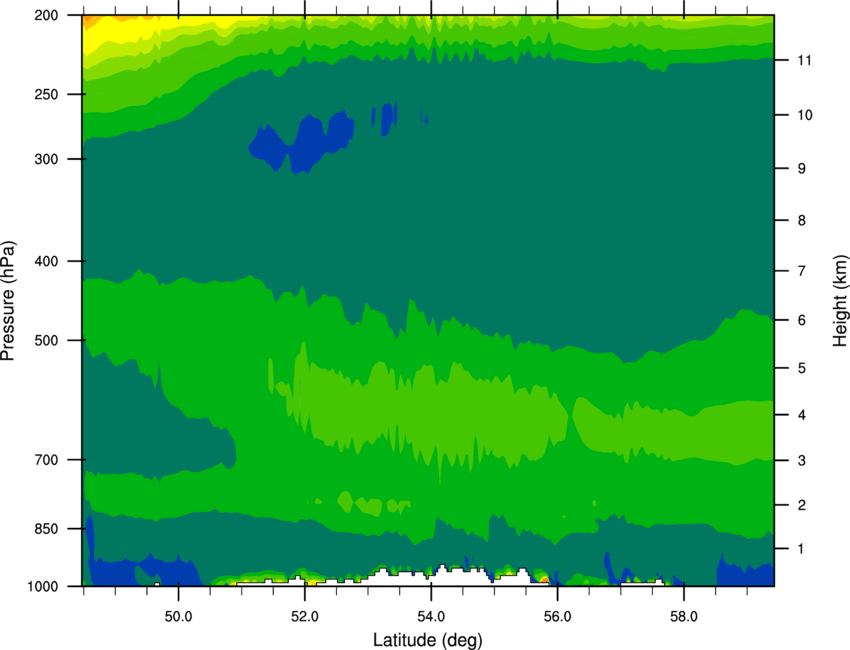
Task: Pick the 7 km height label
Action: (x=802, y=271)
